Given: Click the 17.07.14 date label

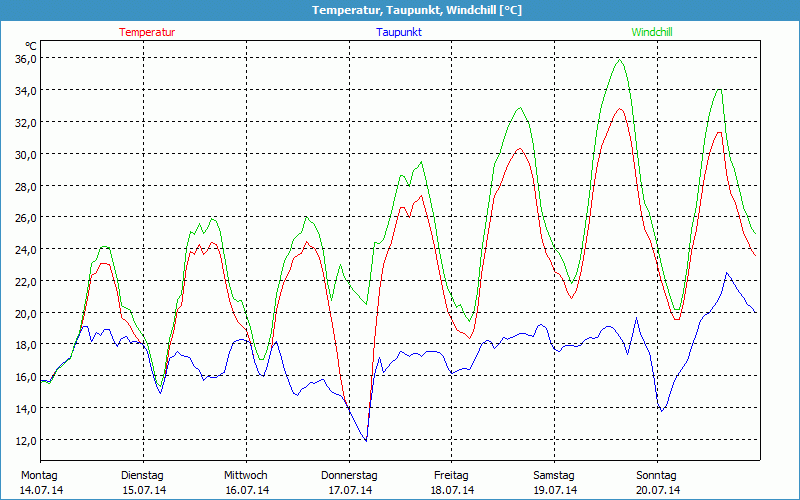Looking at the screenshot, I should [x=350, y=490].
